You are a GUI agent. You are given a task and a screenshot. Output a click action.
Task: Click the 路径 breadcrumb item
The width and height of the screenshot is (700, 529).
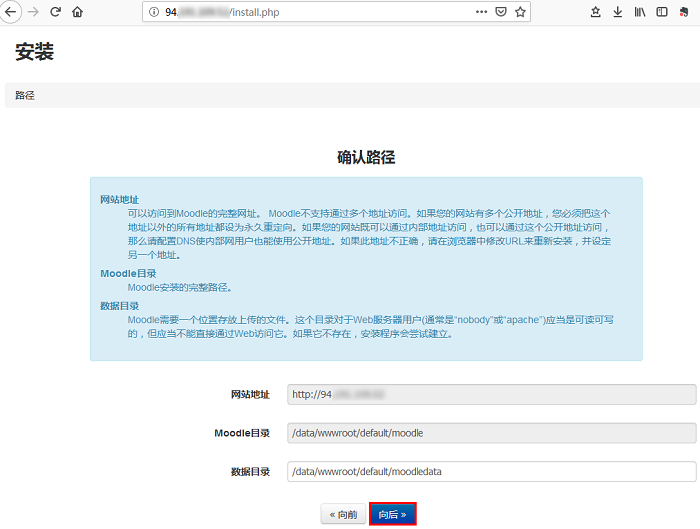click(x=25, y=95)
